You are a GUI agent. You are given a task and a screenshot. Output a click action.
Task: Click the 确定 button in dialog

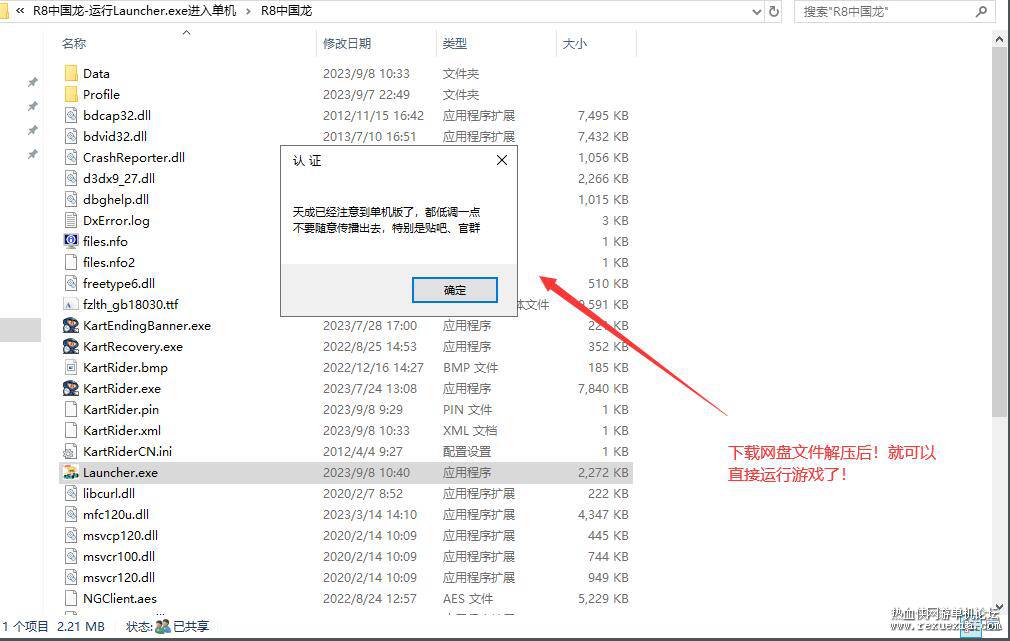(455, 290)
